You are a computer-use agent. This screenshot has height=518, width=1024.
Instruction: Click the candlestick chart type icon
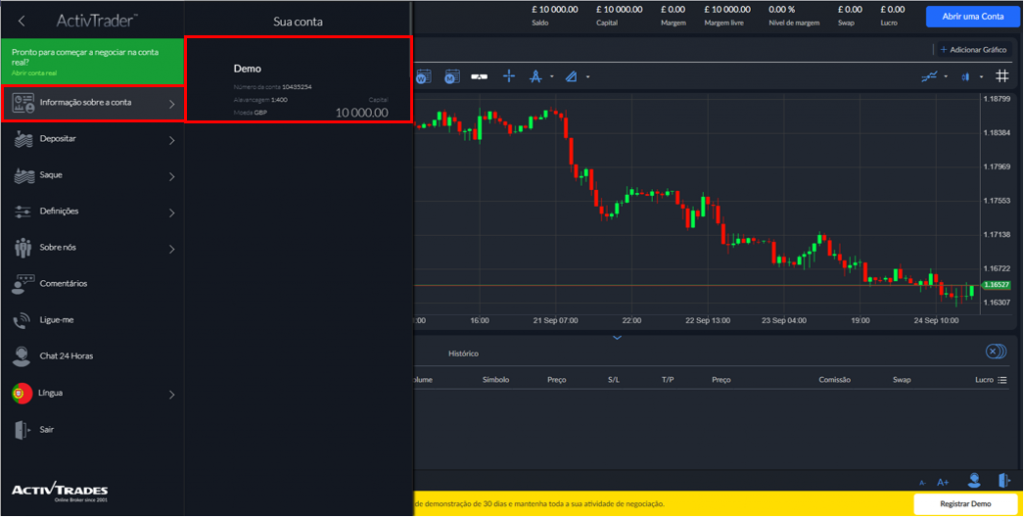(x=966, y=77)
